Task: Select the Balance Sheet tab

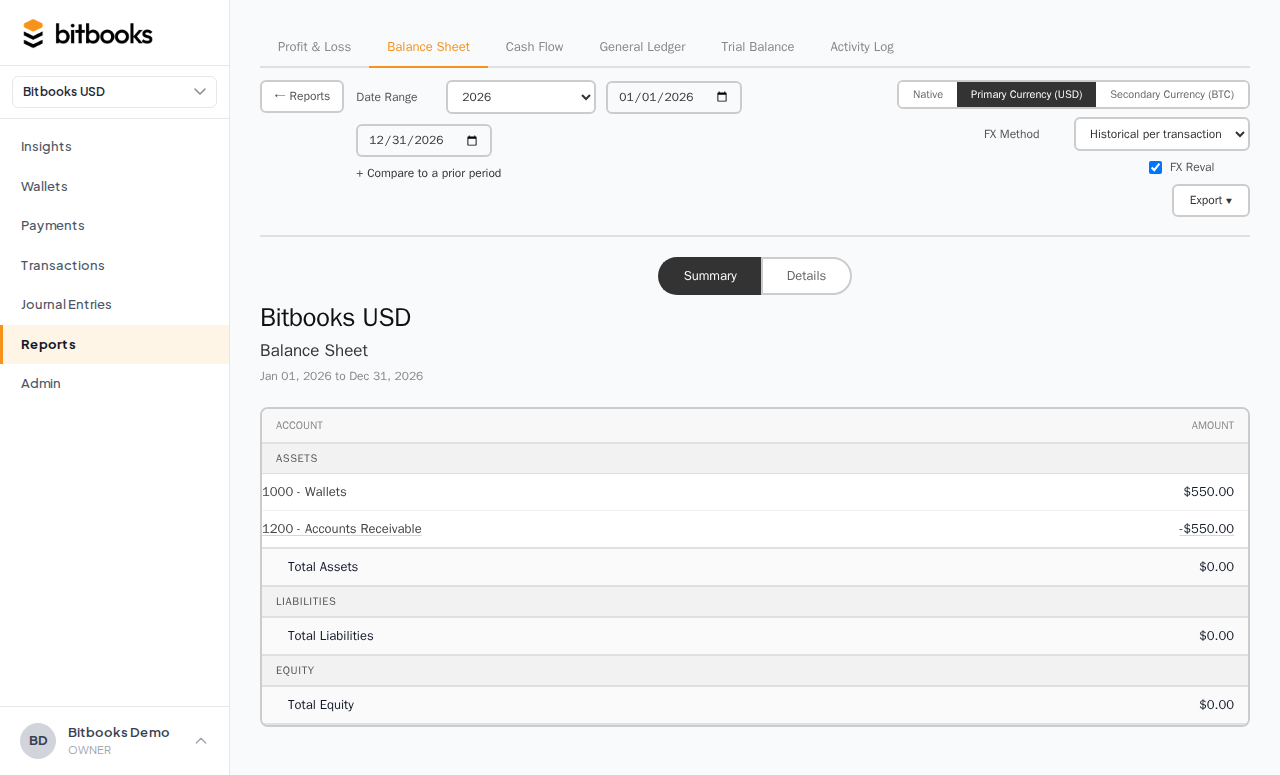Action: (x=428, y=47)
